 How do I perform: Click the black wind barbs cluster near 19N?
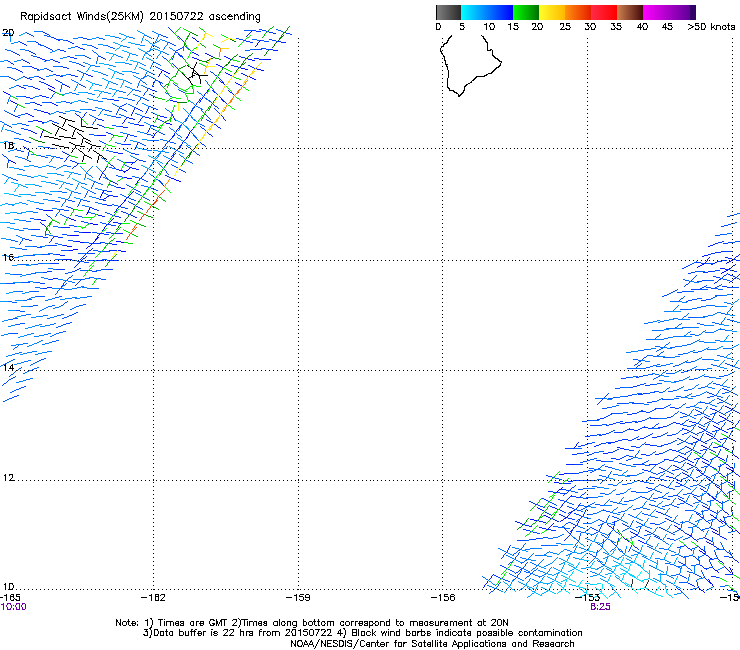[195, 73]
